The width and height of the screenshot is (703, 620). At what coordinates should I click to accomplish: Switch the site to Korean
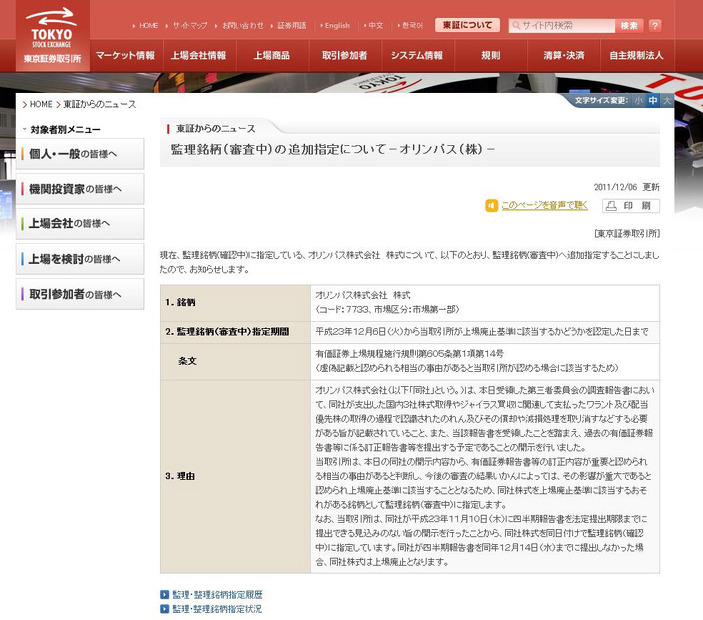(412, 26)
